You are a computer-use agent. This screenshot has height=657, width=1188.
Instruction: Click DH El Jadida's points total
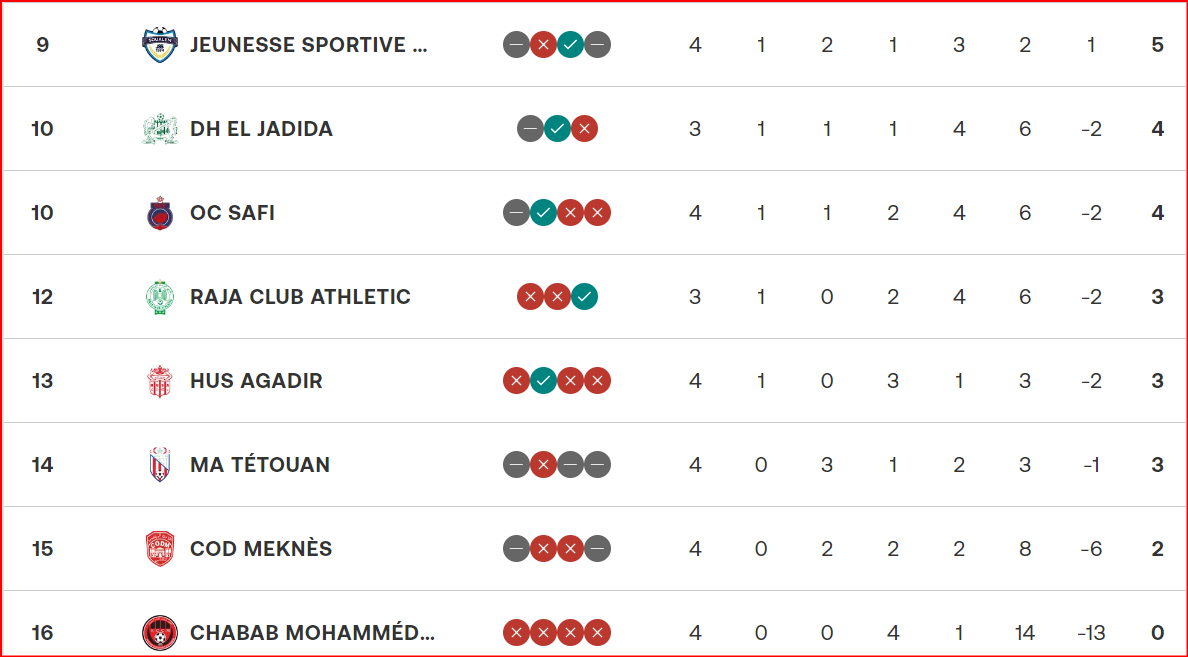pyautogui.click(x=1157, y=129)
